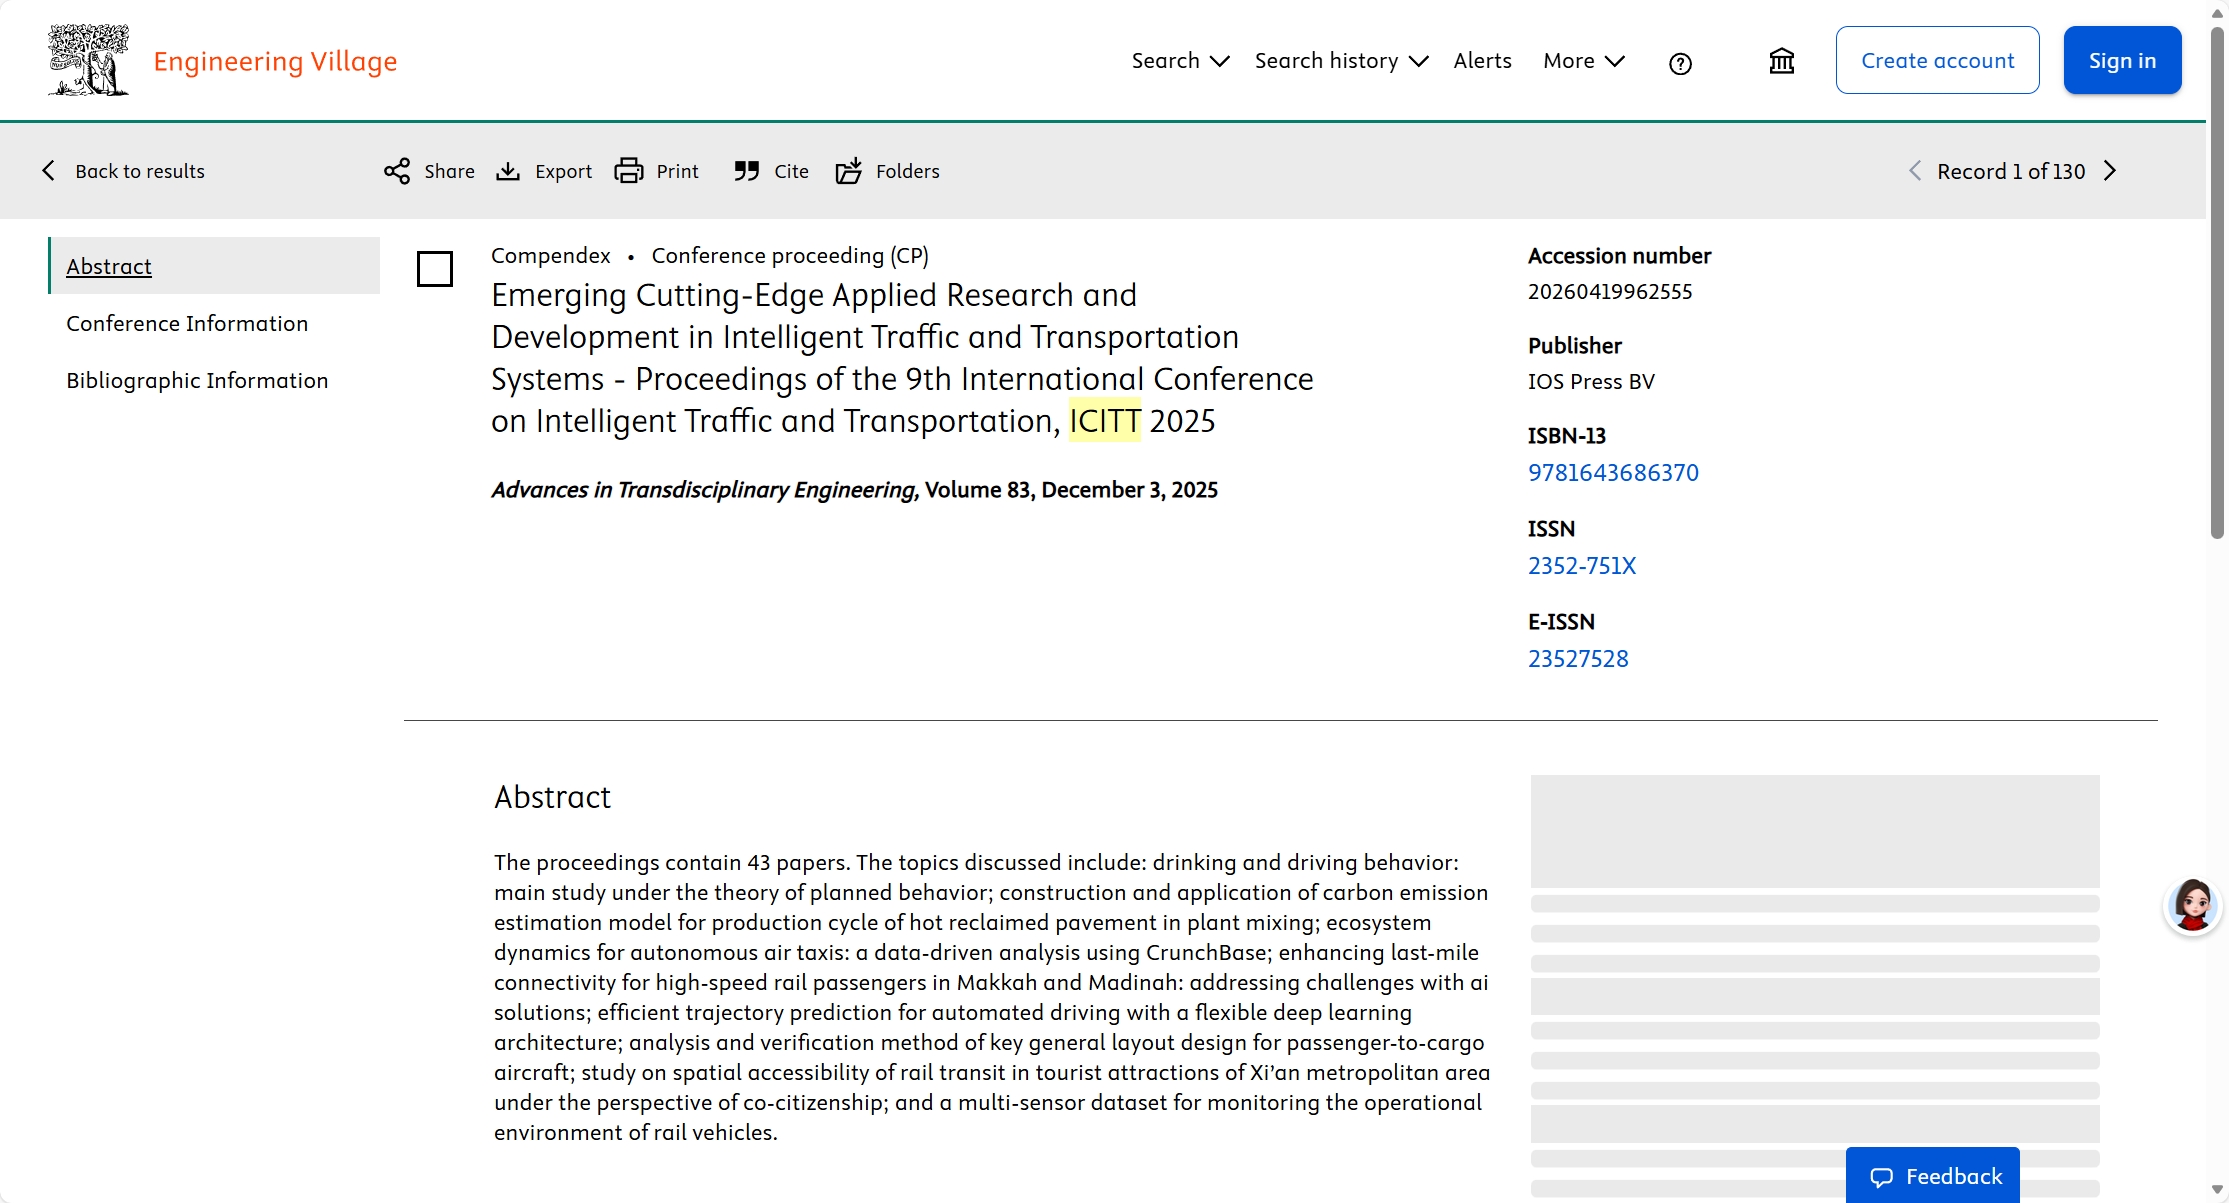2229x1203 pixels.
Task: Open the Feedback button
Action: (1933, 1176)
